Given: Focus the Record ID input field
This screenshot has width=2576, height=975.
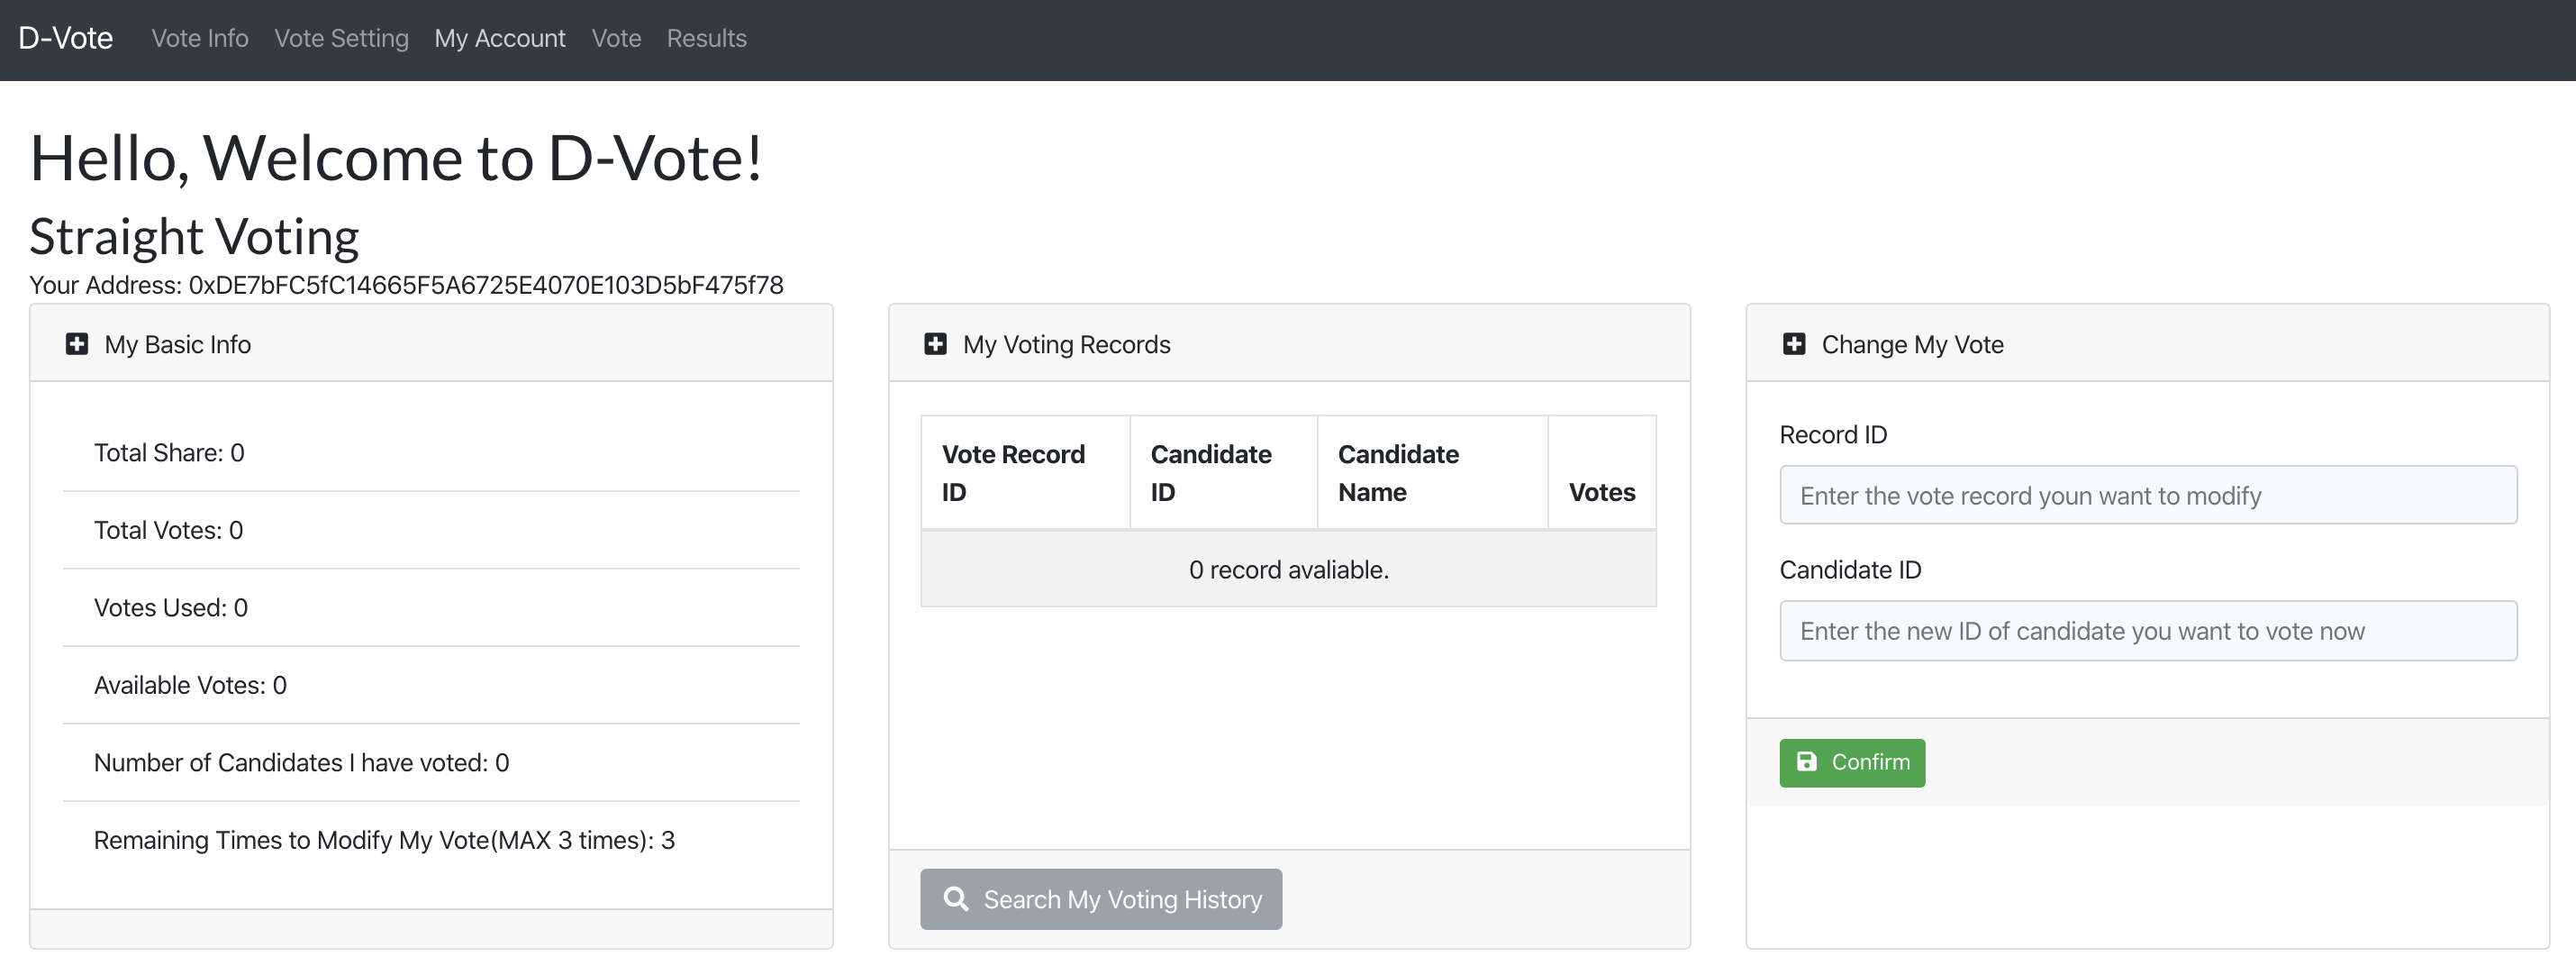Looking at the screenshot, I should pyautogui.click(x=2147, y=495).
